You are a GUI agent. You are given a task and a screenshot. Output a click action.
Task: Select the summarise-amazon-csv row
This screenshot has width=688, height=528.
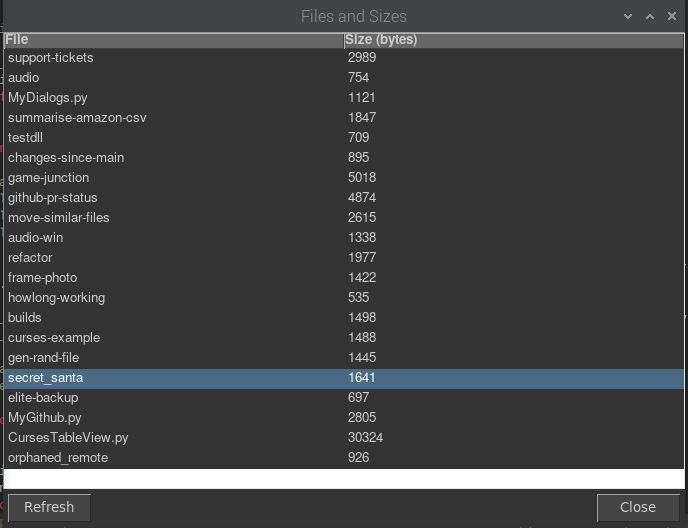(x=344, y=118)
